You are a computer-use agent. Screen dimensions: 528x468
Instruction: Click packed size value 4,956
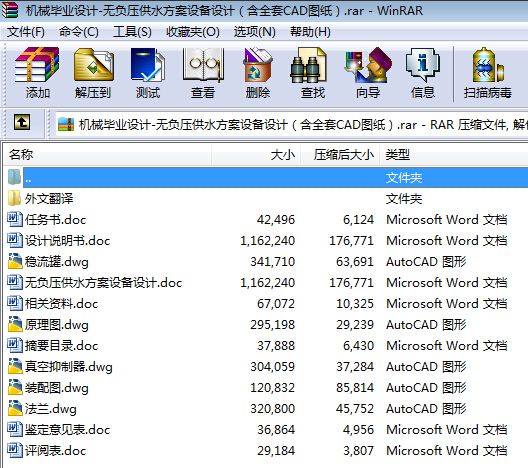point(358,430)
